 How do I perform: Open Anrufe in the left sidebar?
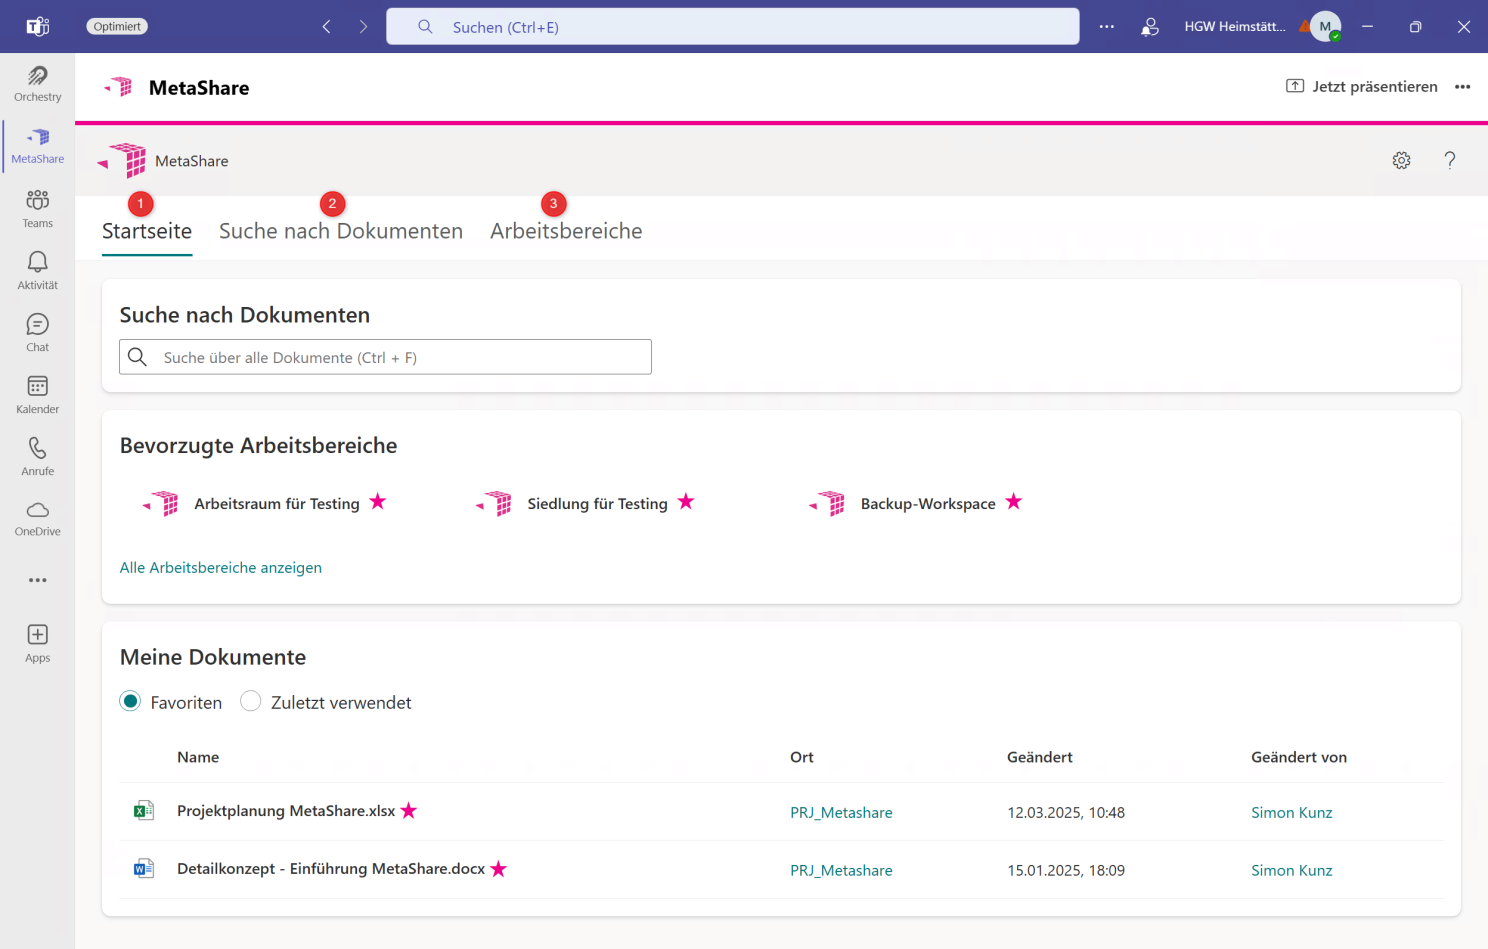click(38, 456)
